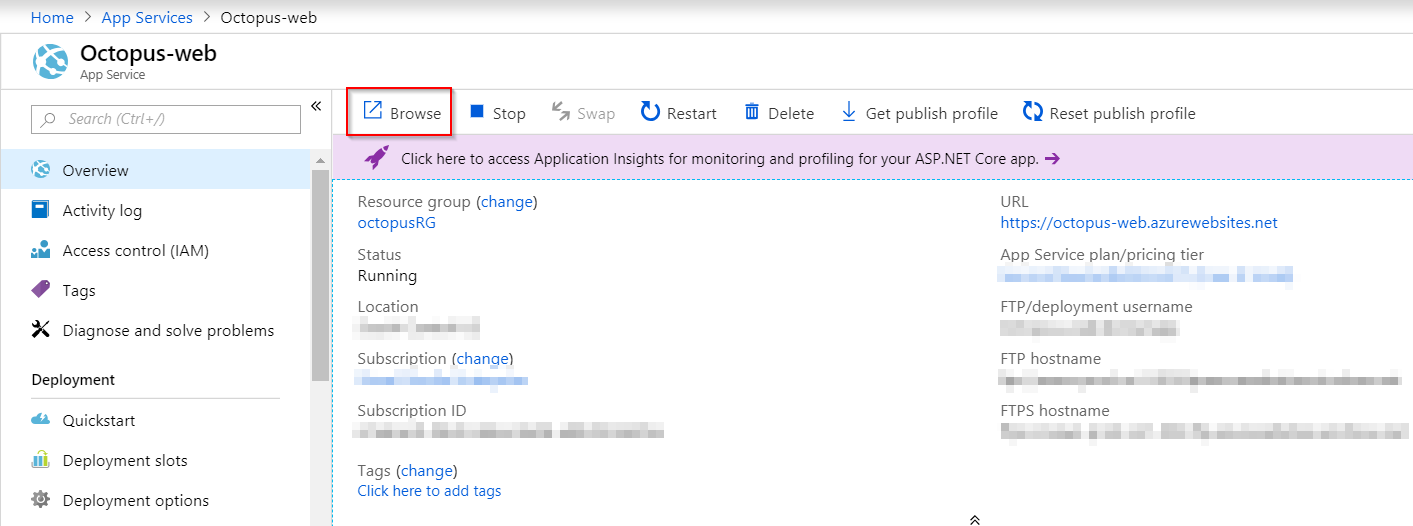This screenshot has width=1413, height=526.
Task: Click the purple arrow in Insights banner
Action: click(x=1052, y=158)
